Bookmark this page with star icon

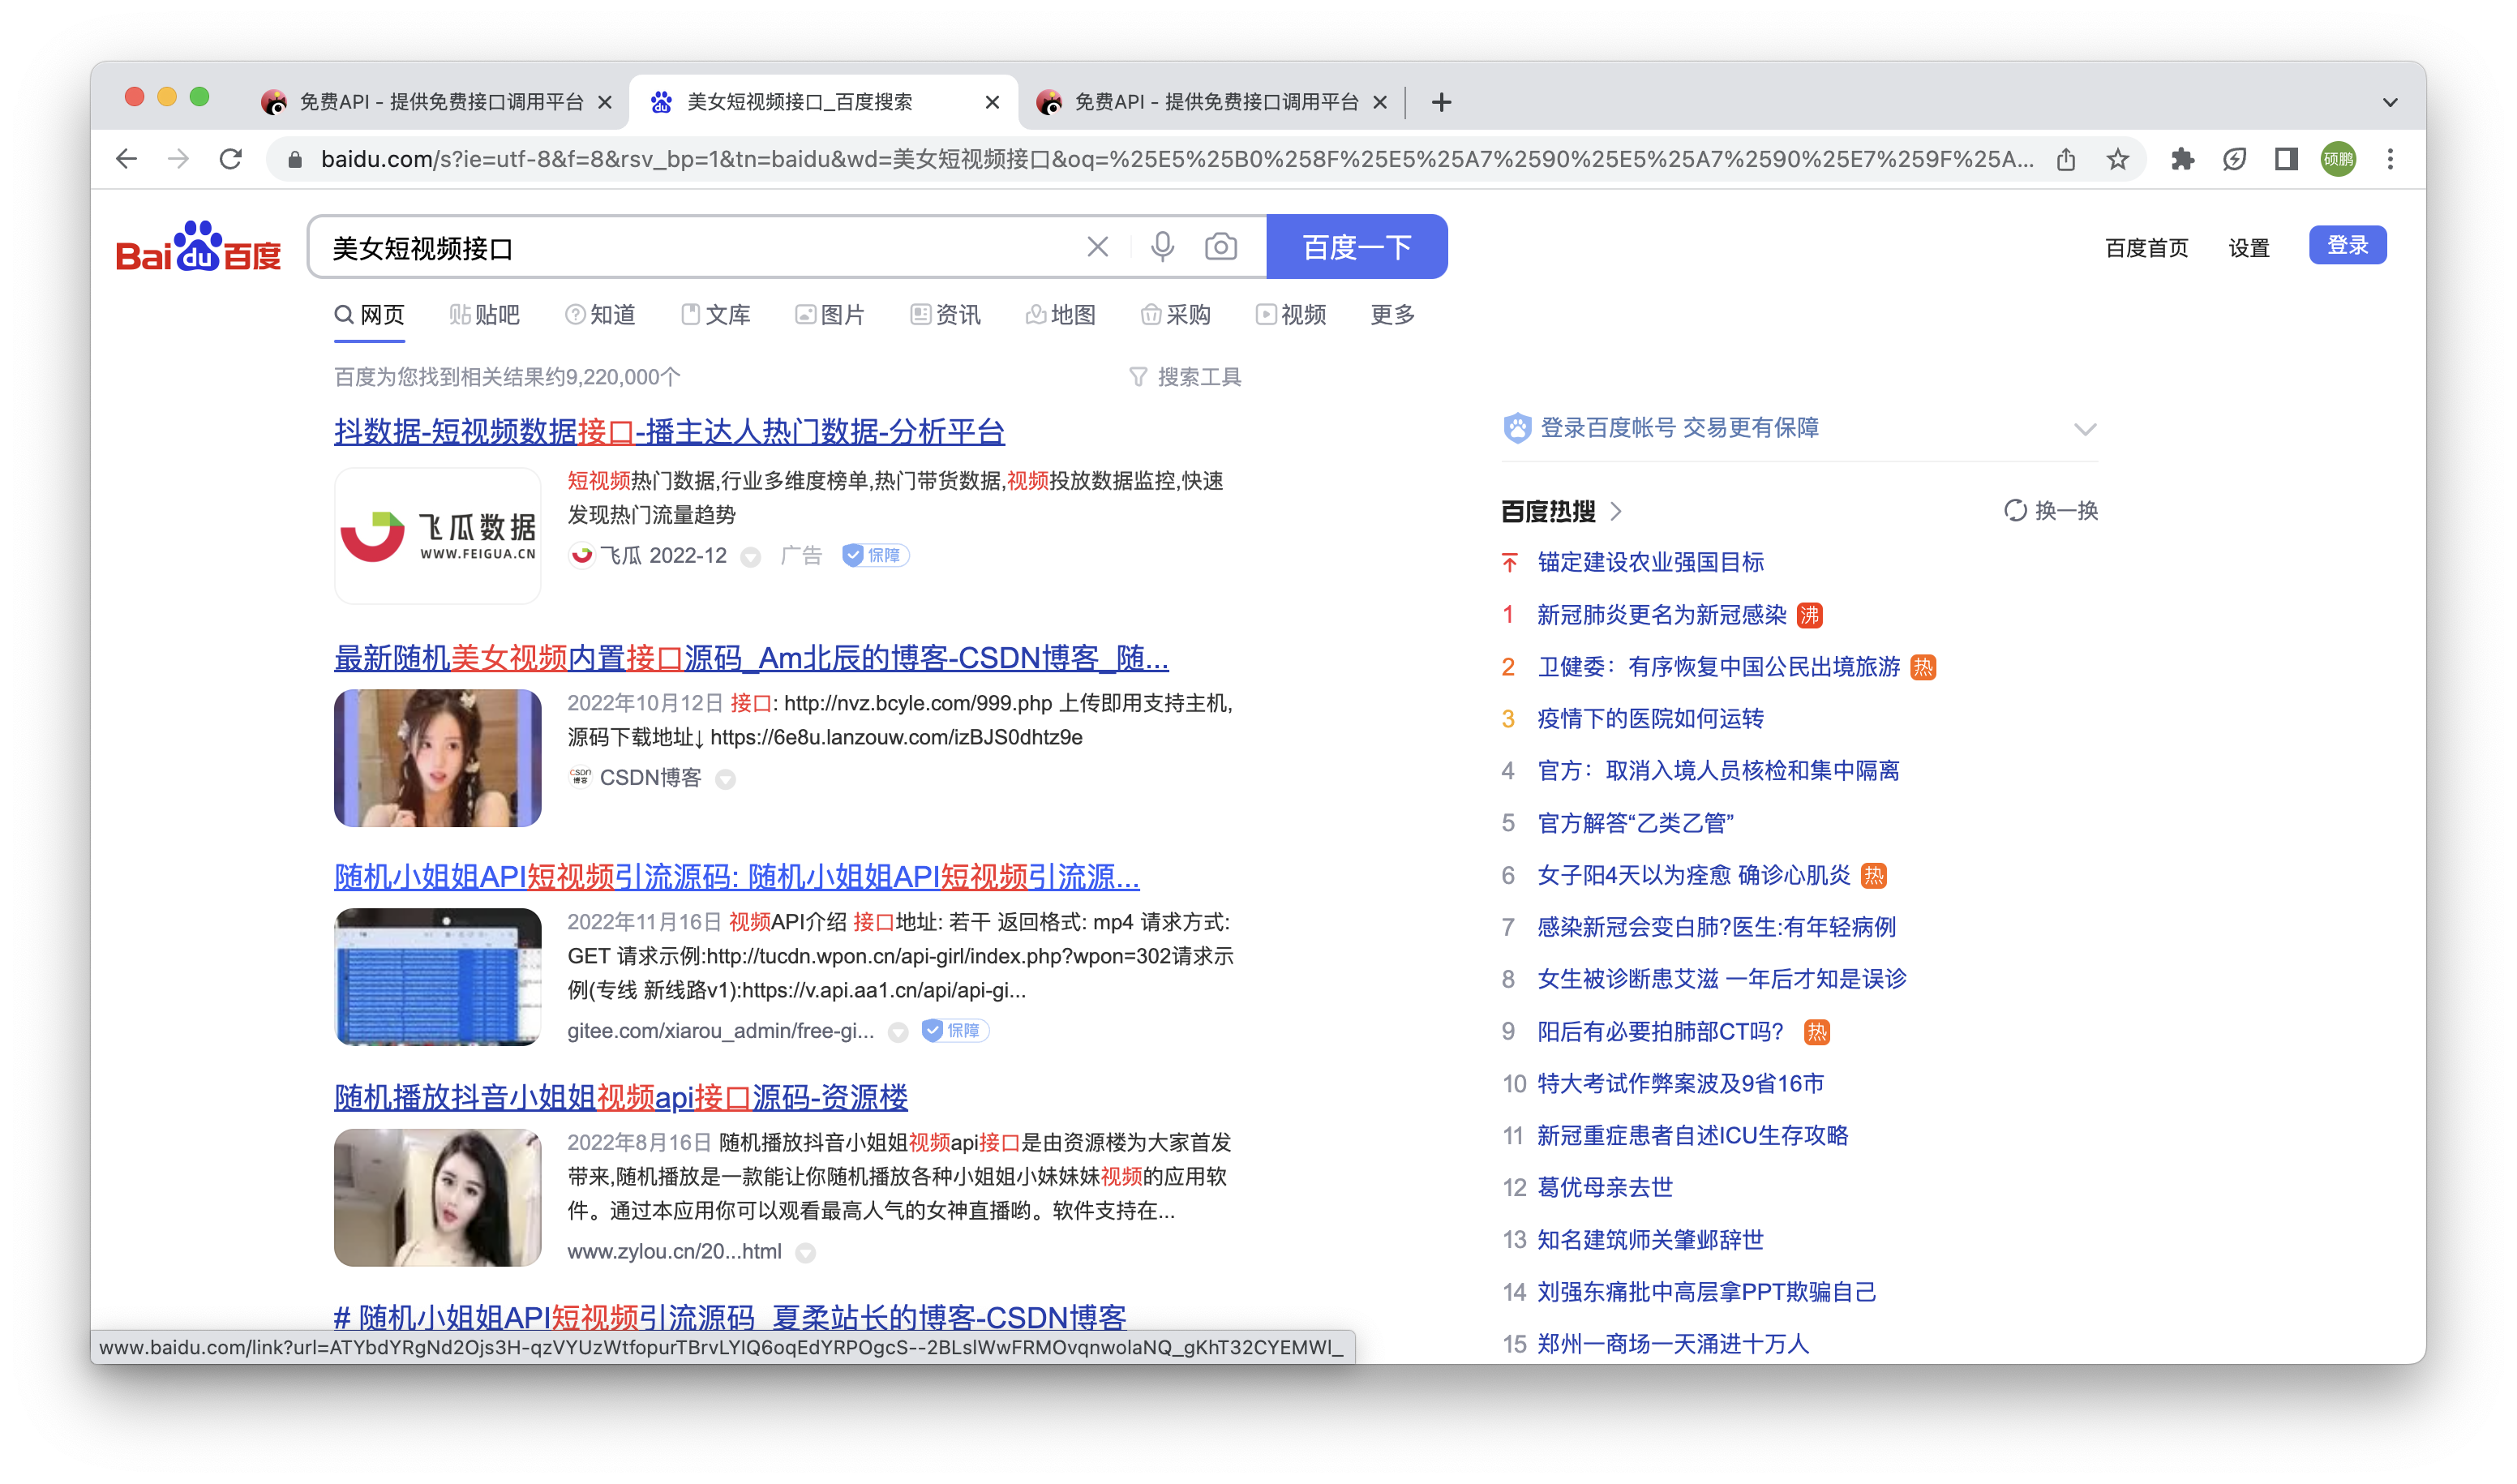2118,159
